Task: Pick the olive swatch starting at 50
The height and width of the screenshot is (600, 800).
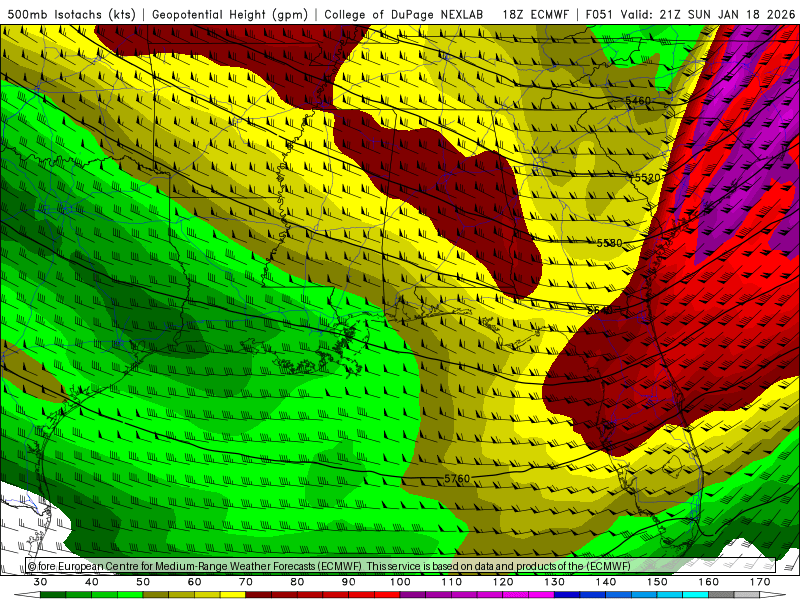Action: coord(156,595)
